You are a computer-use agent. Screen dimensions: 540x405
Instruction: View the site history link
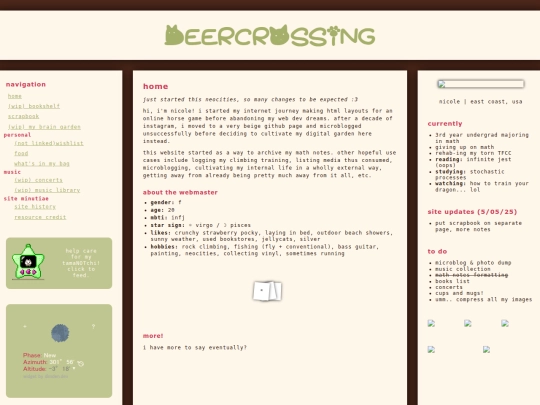35,207
